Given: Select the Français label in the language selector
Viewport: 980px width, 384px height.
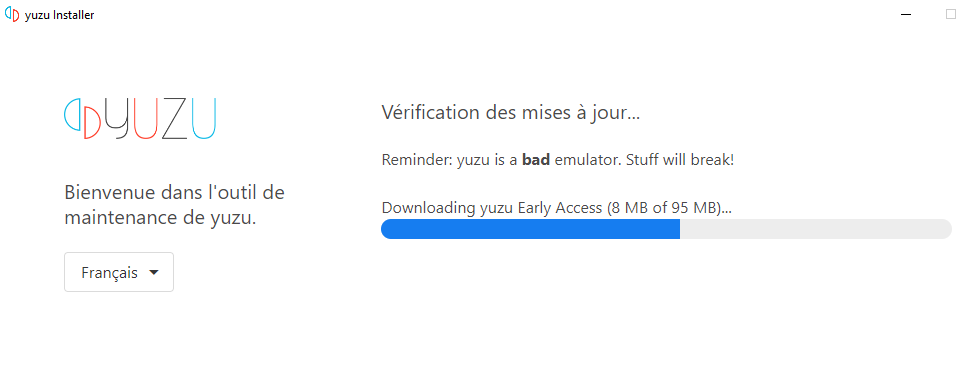Looking at the screenshot, I should coord(109,273).
